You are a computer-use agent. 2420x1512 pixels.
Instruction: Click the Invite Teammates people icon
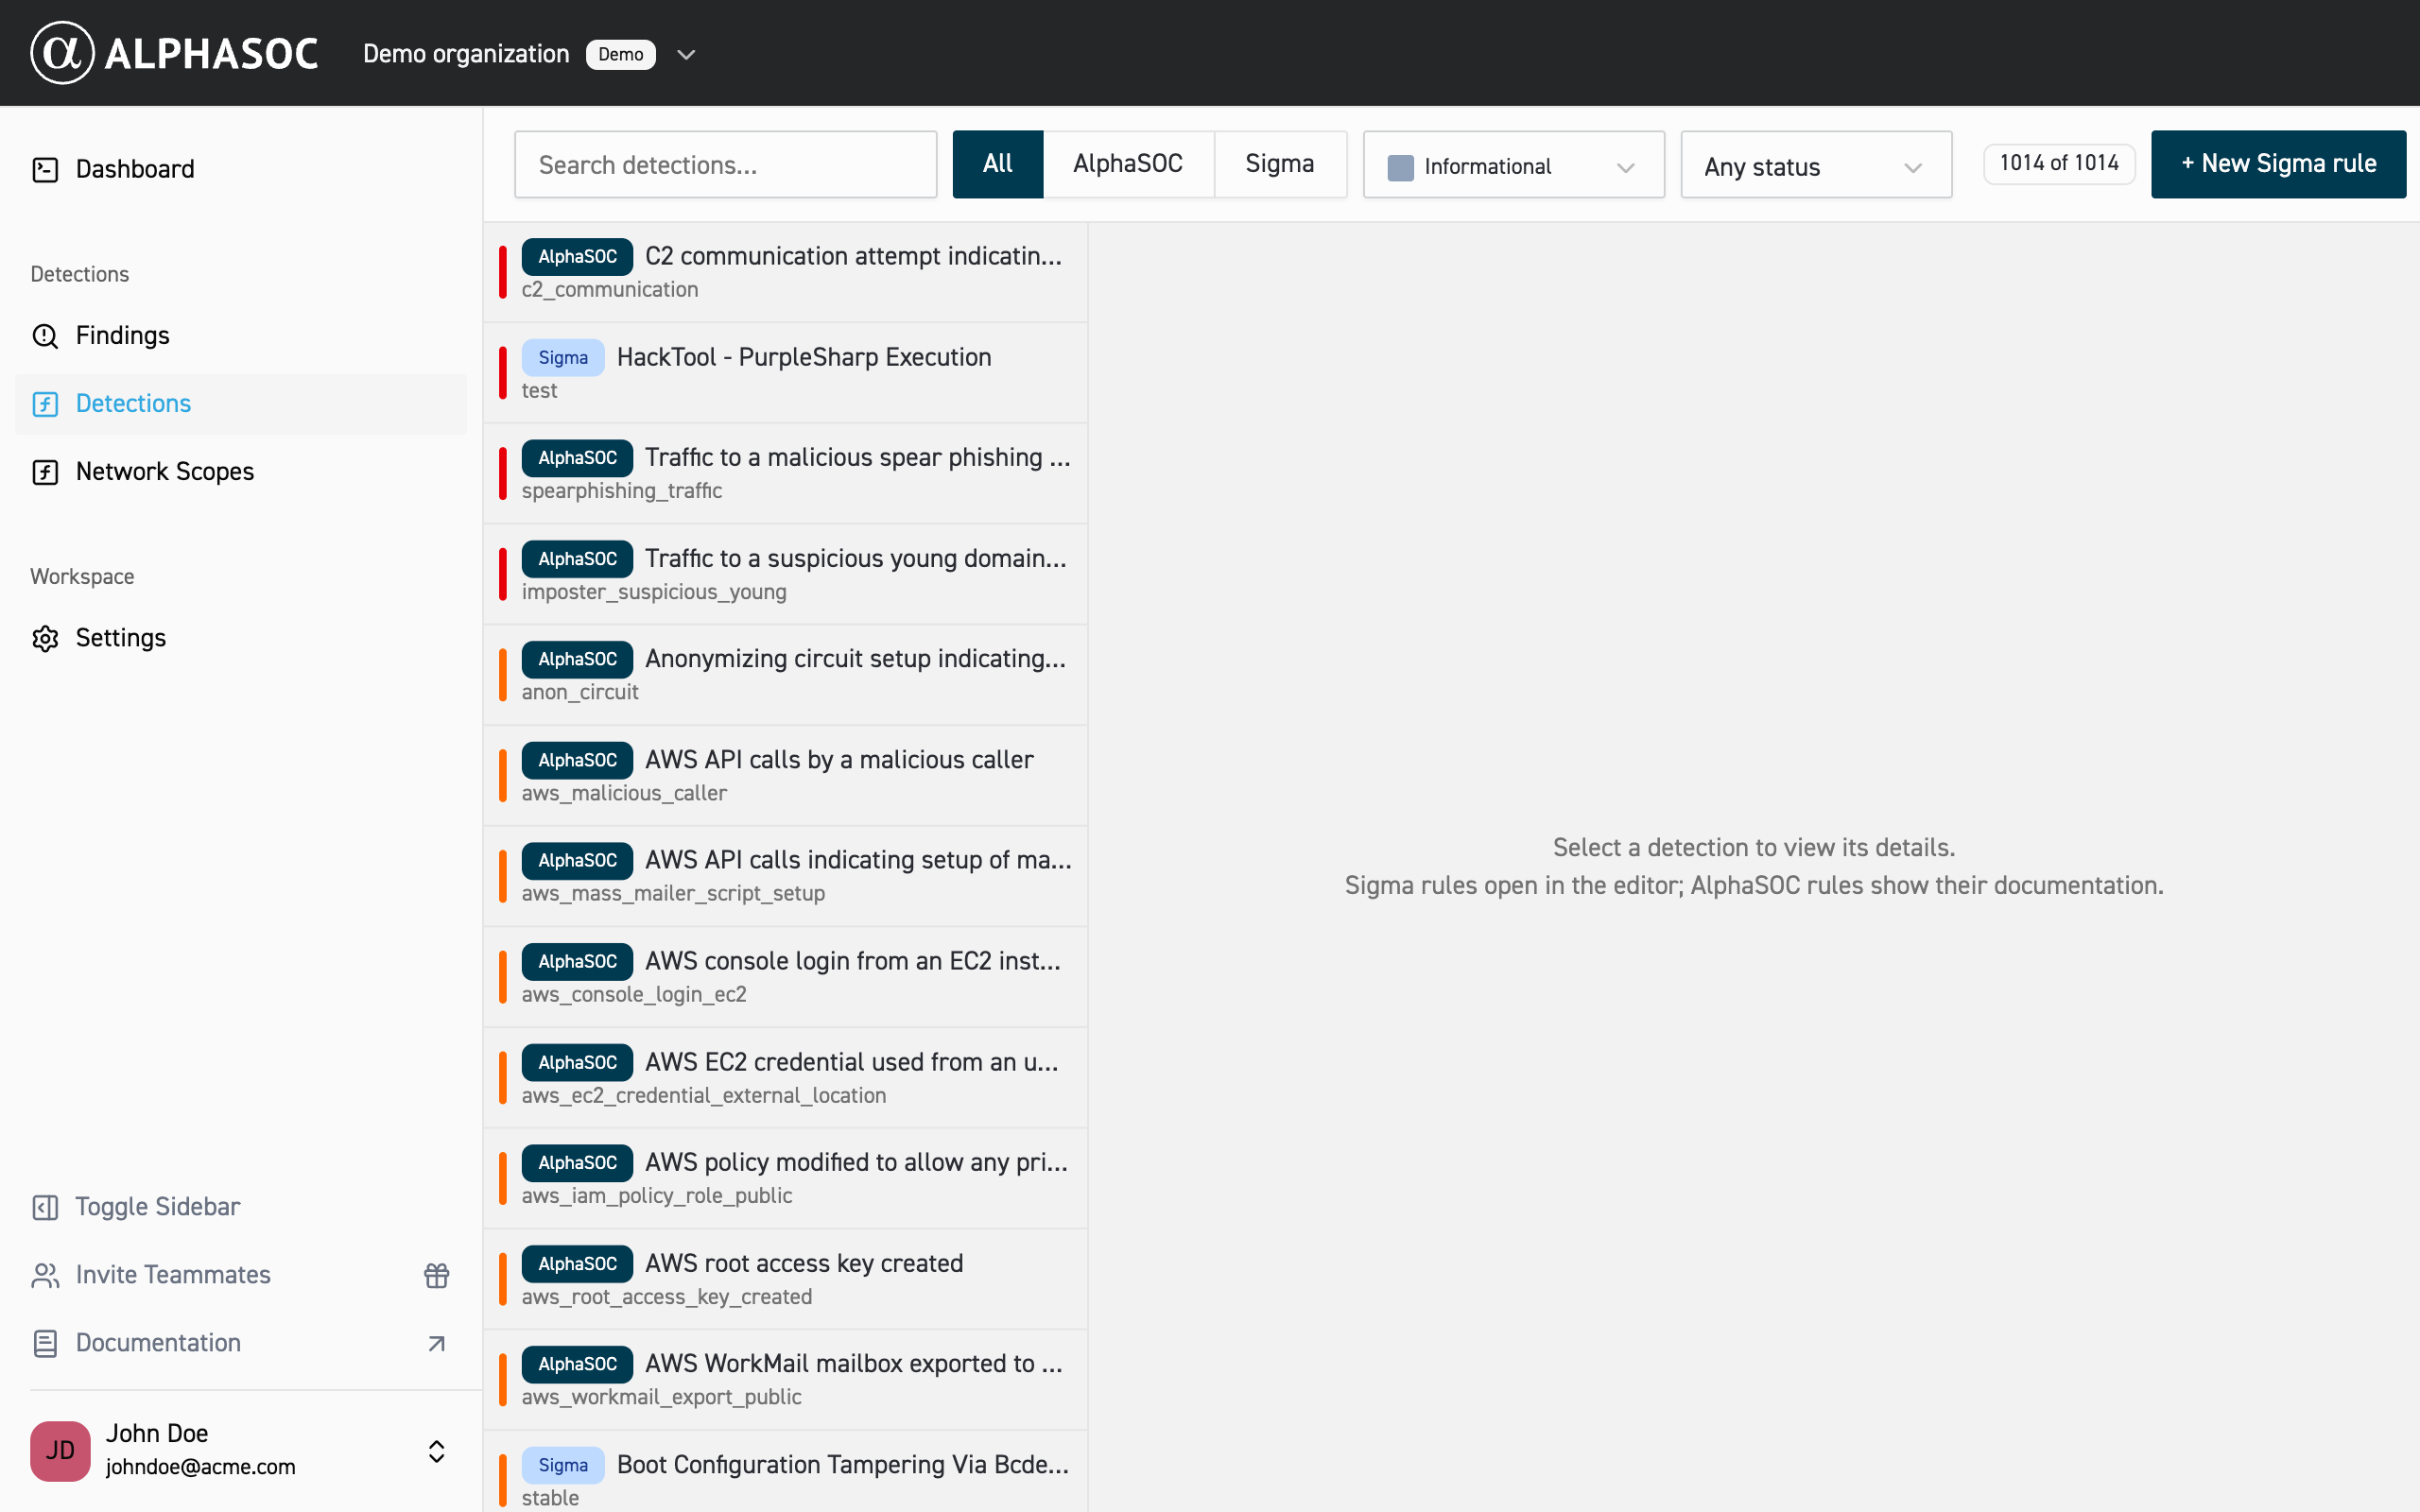click(x=45, y=1275)
